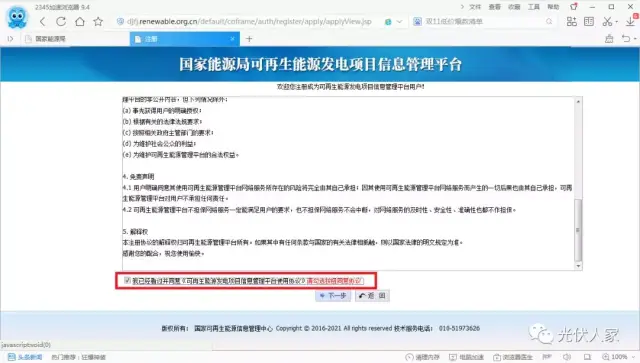Click the agreement scrollbar thumb
Viewport: 640px width, 363px height.
[578, 230]
